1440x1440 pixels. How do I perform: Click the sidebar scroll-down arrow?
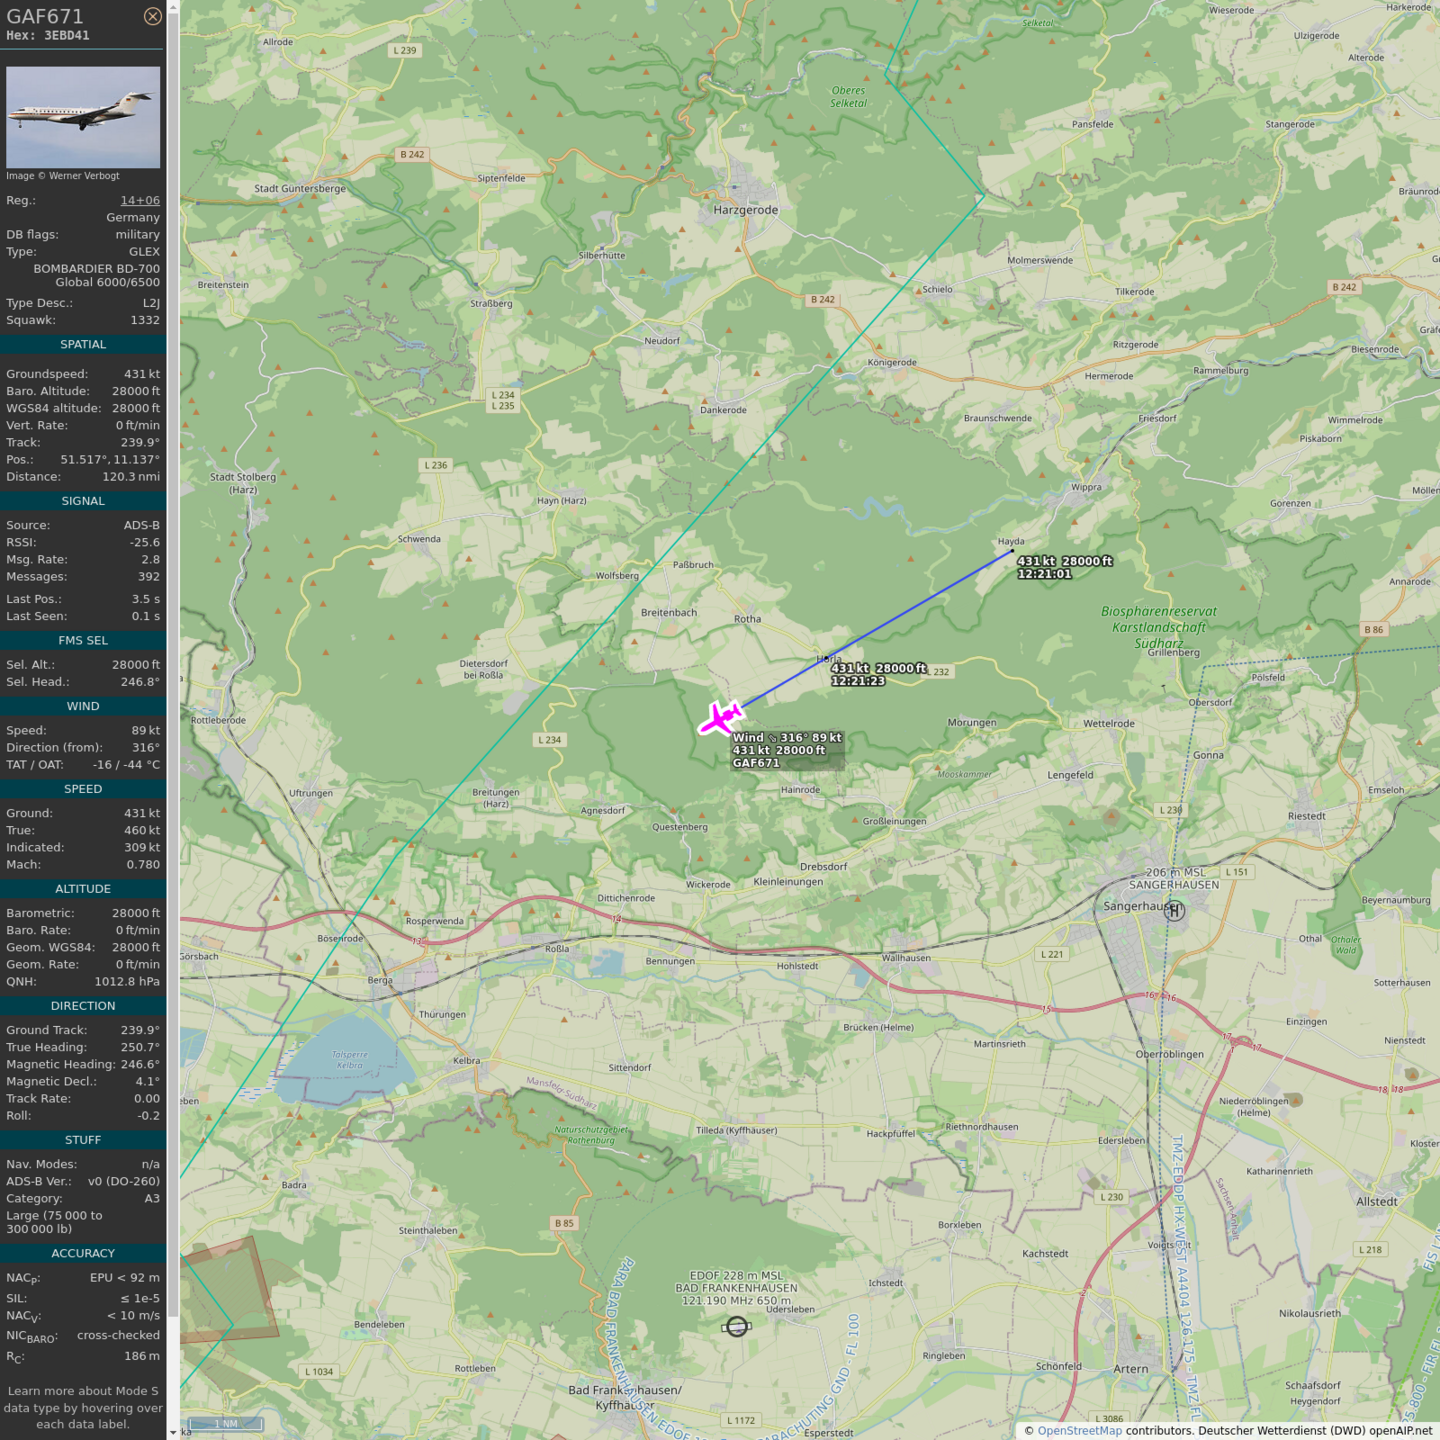pos(173,1432)
